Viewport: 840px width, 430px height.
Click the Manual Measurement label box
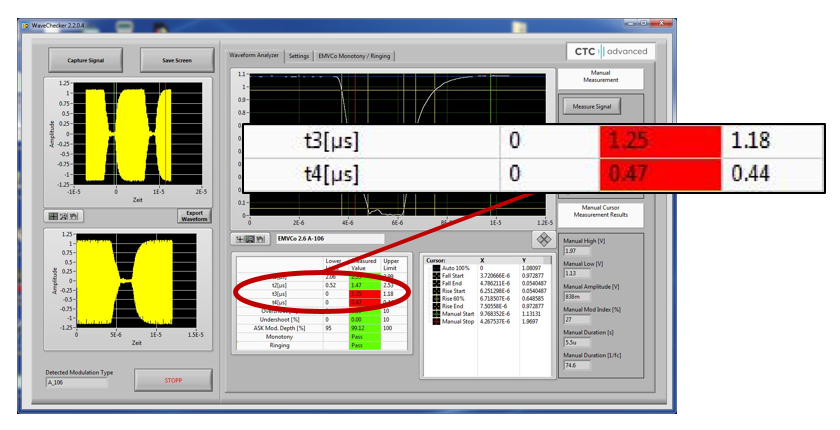point(601,77)
